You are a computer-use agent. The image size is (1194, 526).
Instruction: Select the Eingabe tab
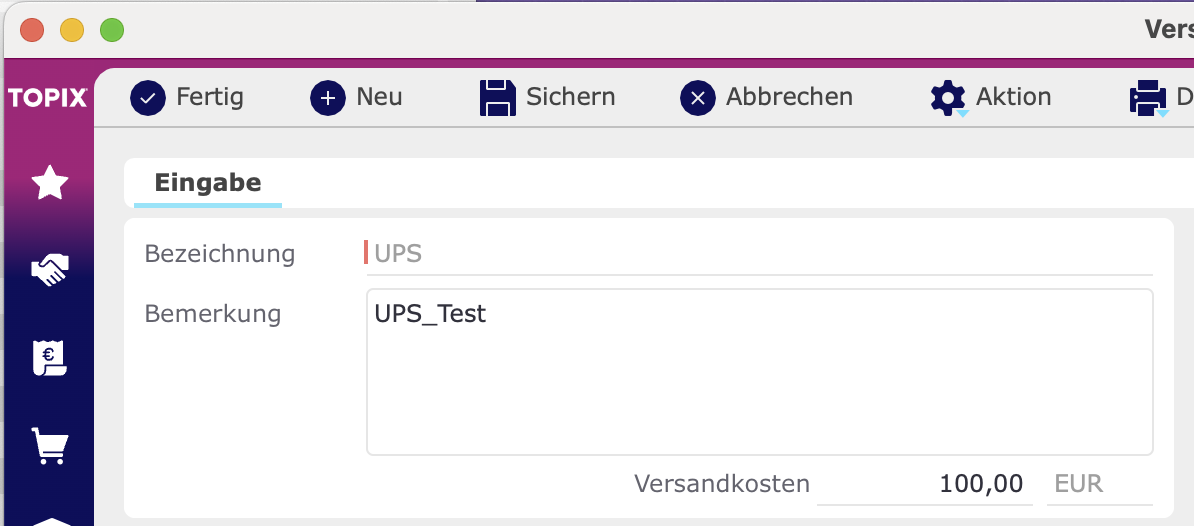click(x=208, y=183)
